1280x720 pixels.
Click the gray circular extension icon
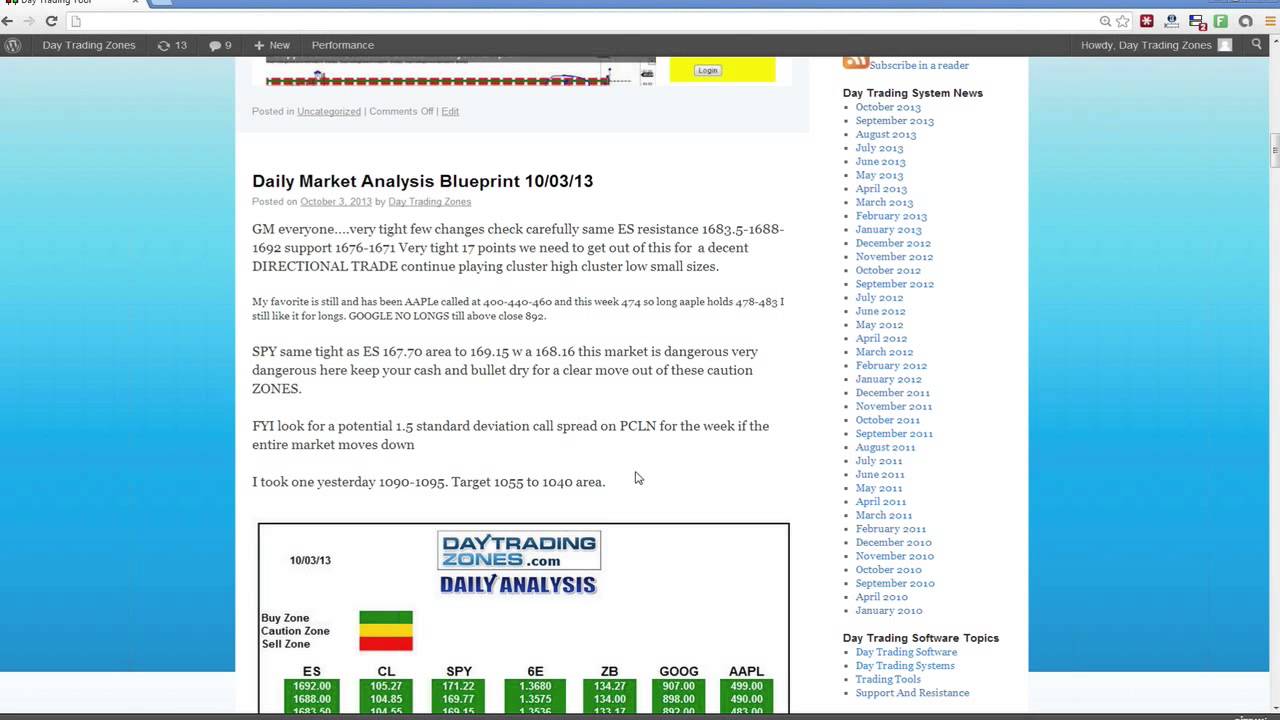click(x=1246, y=21)
